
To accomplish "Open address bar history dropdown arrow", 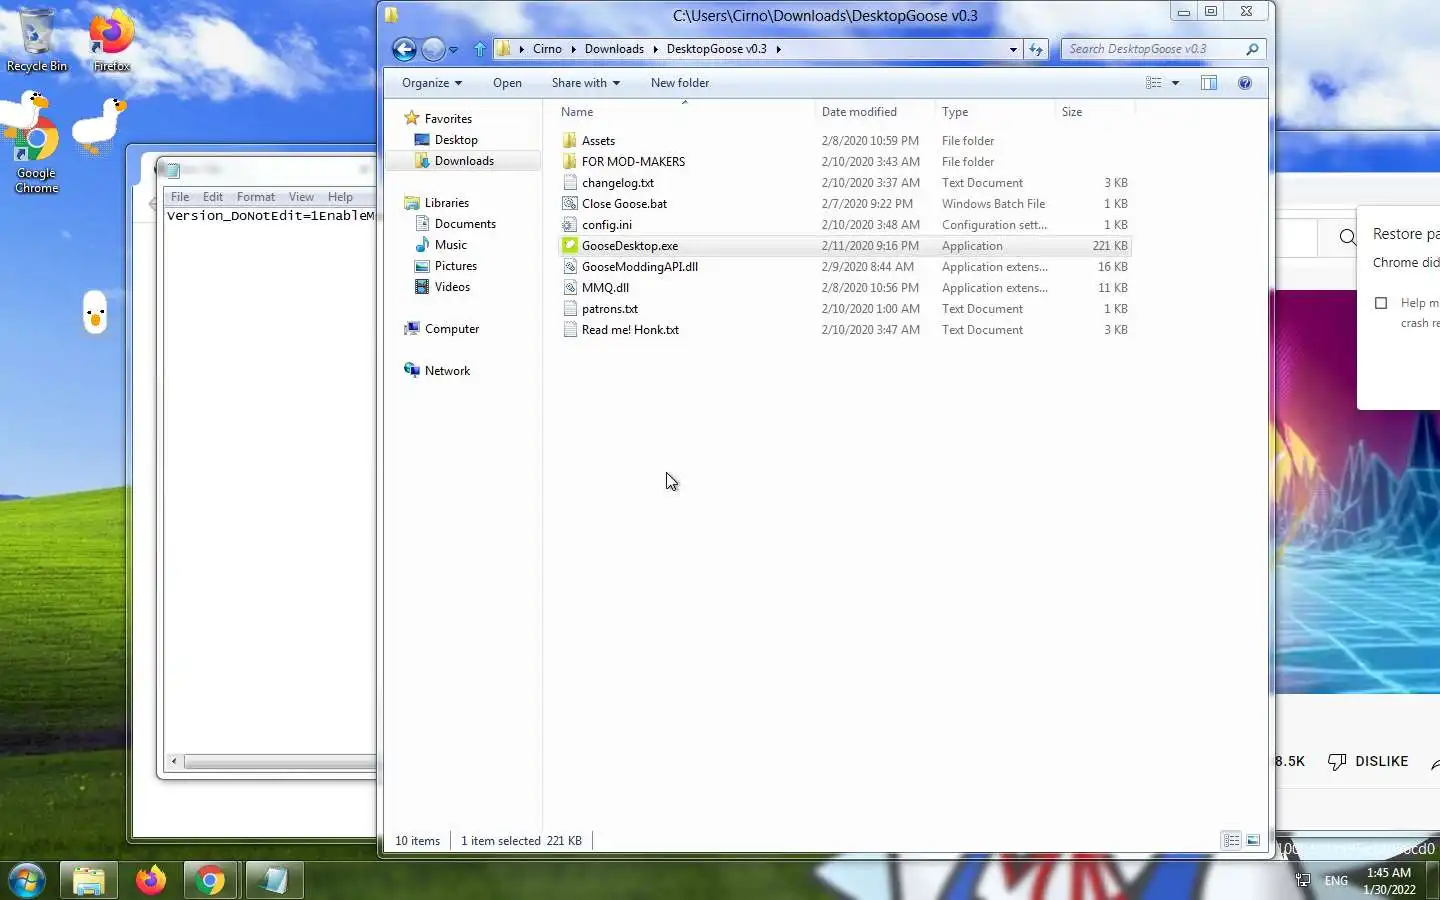I will pyautogui.click(x=1013, y=49).
